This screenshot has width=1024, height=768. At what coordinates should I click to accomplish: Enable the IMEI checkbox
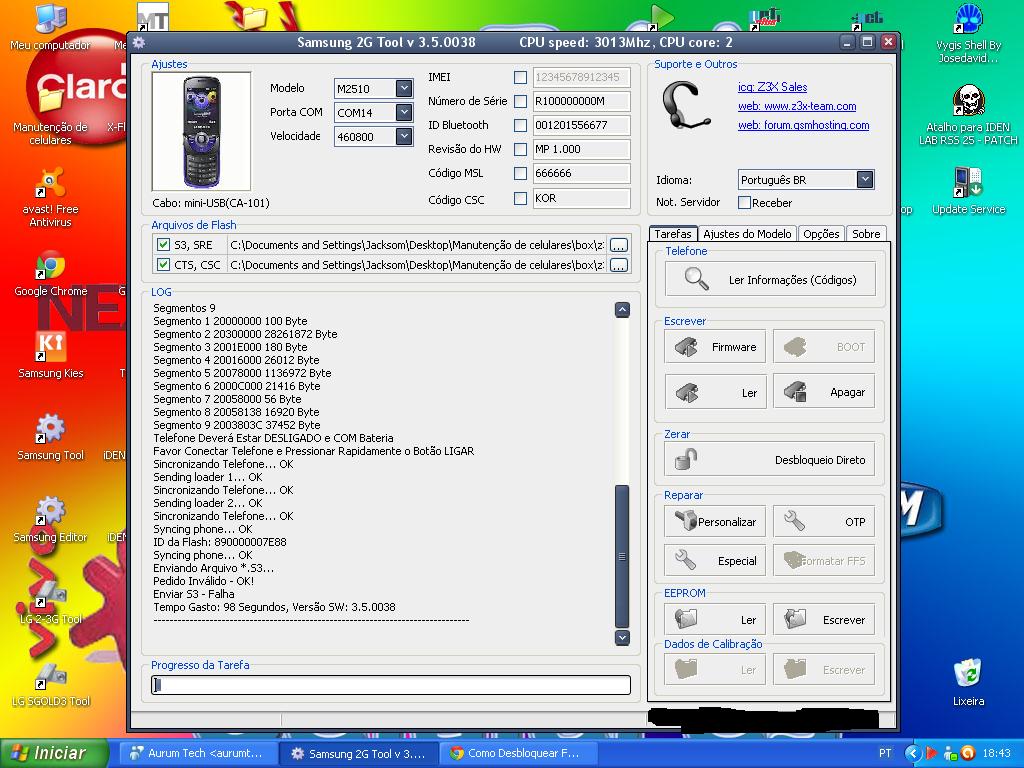click(x=520, y=78)
